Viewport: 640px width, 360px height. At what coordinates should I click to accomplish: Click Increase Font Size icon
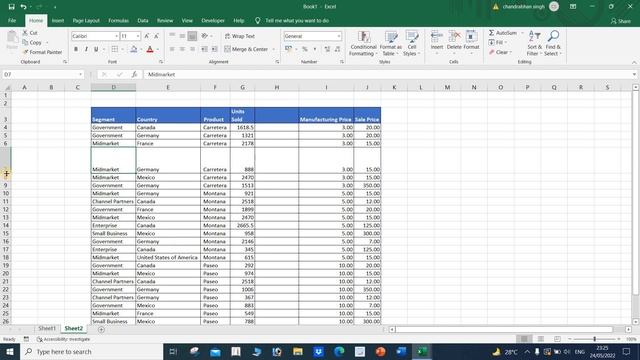147,36
